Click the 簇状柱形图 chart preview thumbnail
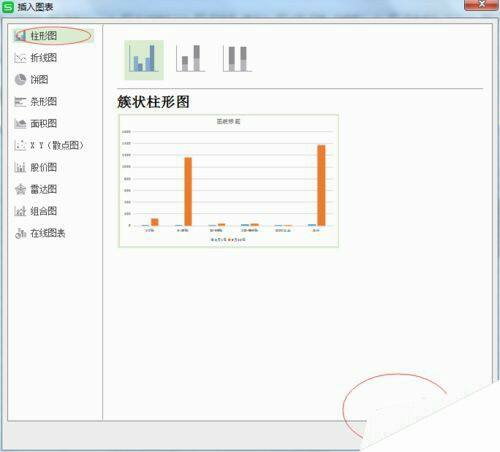 (x=229, y=181)
